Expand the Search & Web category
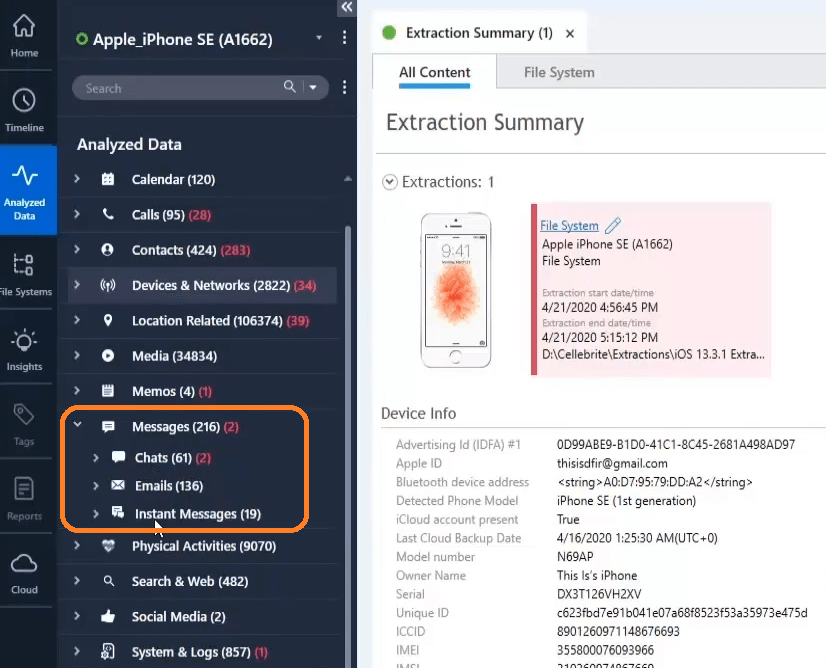 click(x=77, y=581)
